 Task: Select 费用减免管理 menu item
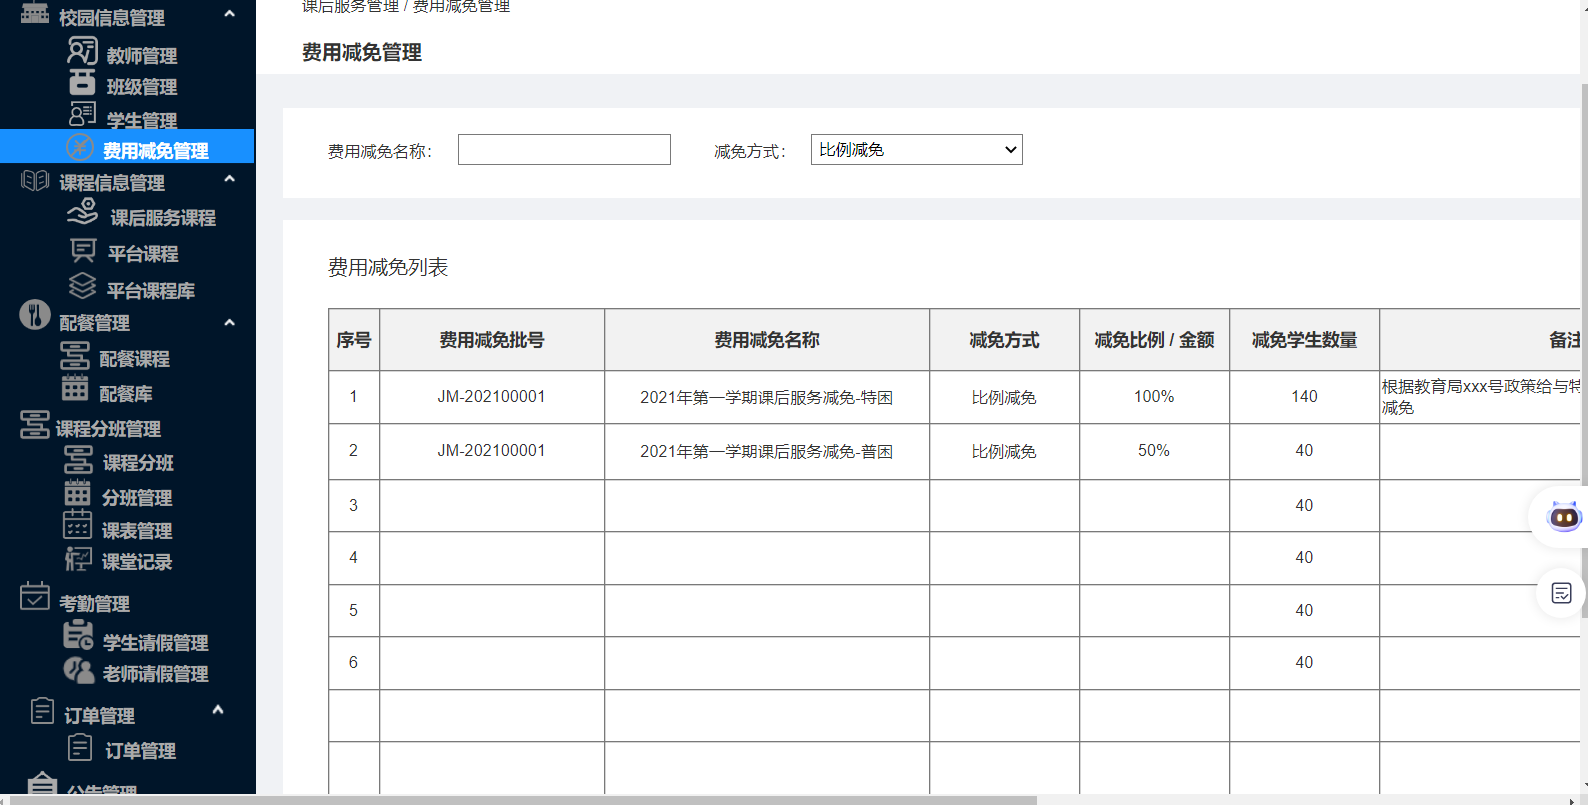[x=127, y=146]
